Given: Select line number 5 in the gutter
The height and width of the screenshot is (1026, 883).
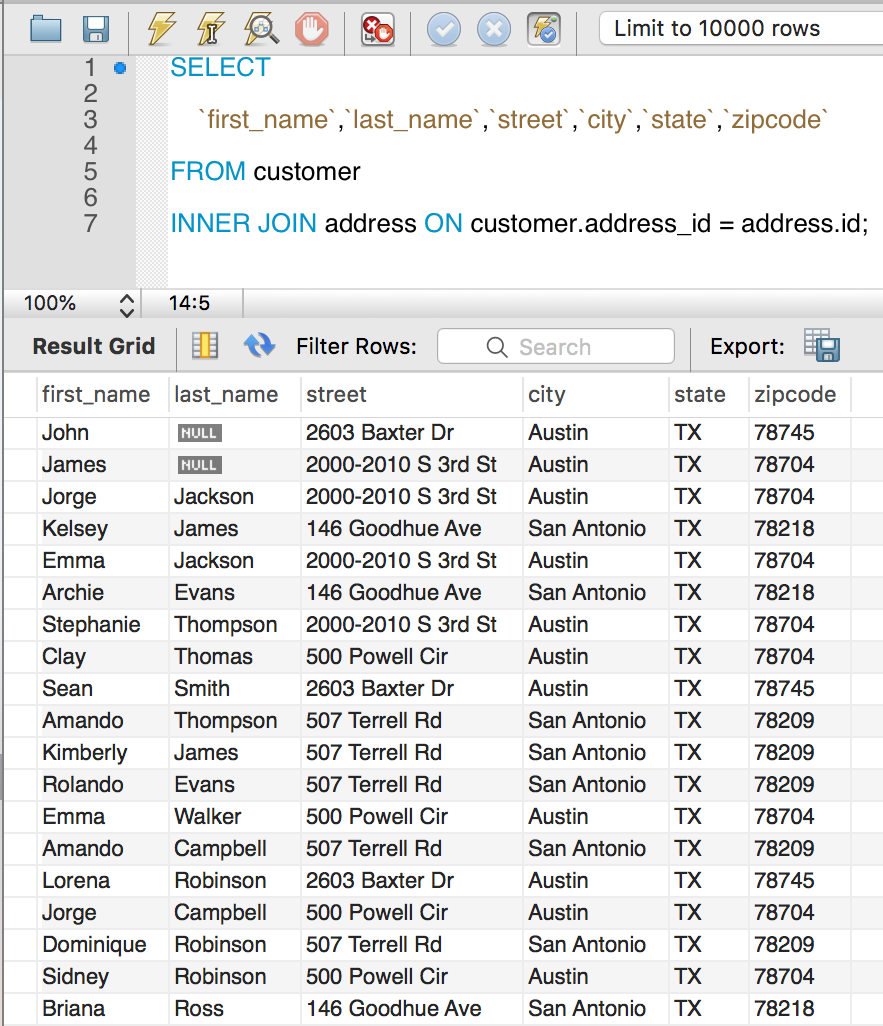Looking at the screenshot, I should pos(91,171).
